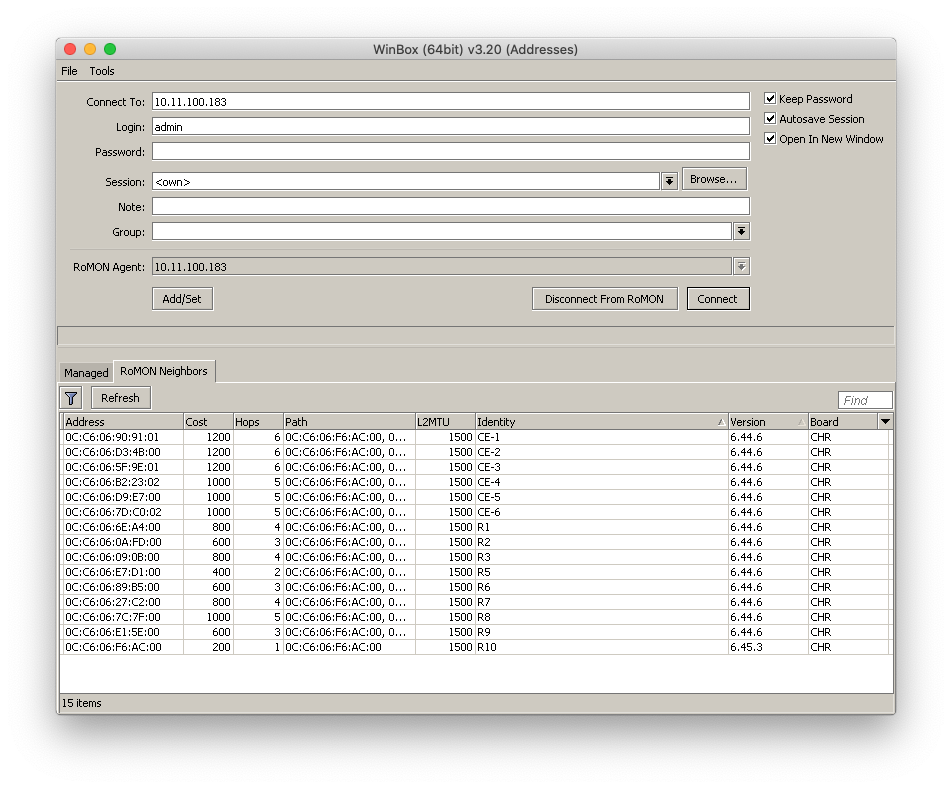The width and height of the screenshot is (952, 789).
Task: Click the Session <own> combo box
Action: [x=406, y=181]
